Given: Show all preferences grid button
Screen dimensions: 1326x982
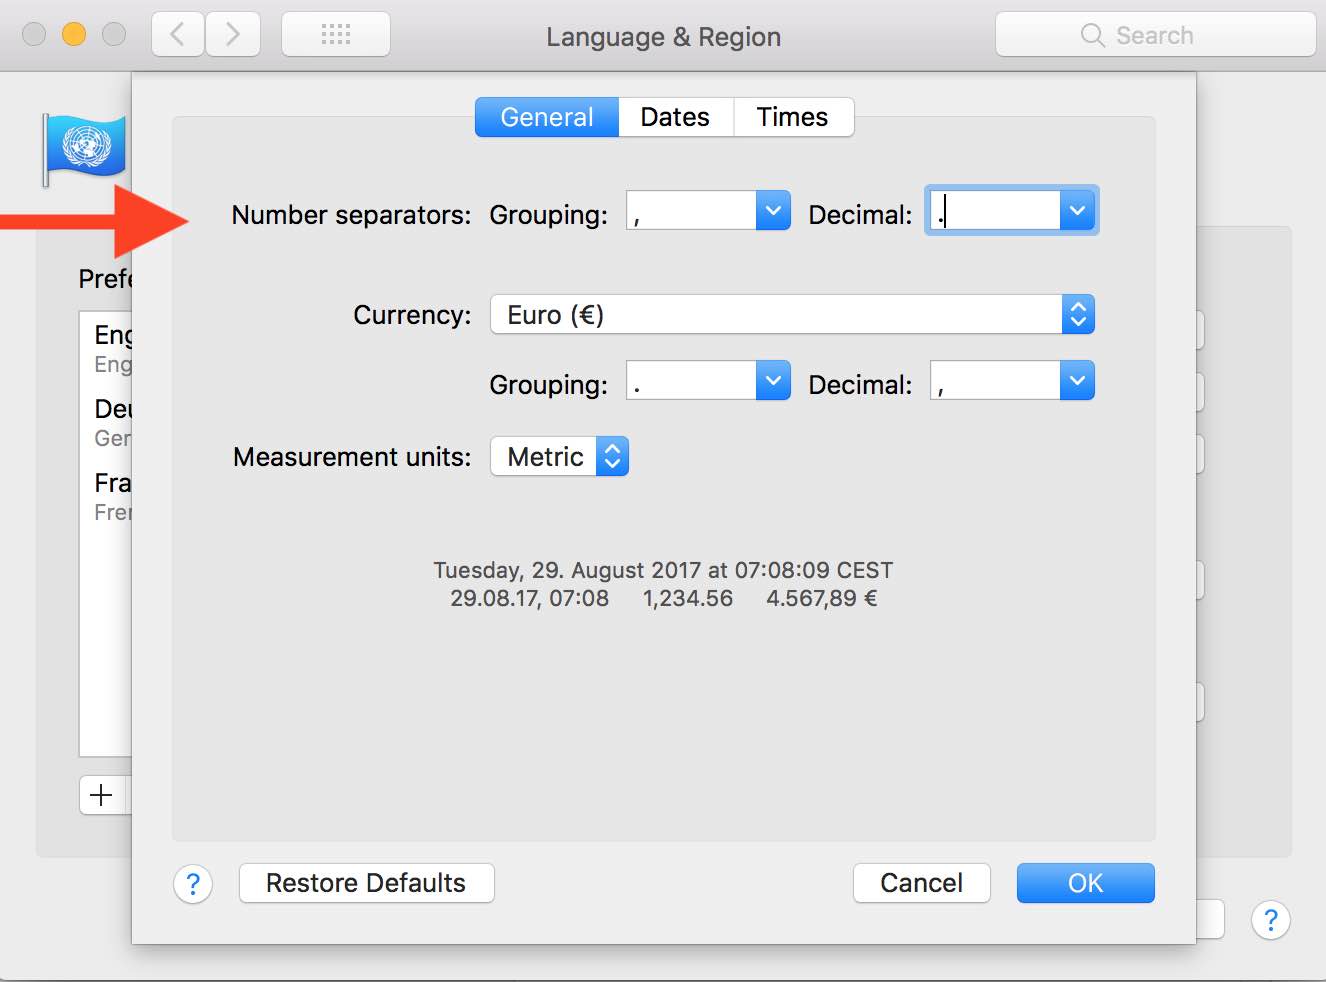Looking at the screenshot, I should (336, 35).
